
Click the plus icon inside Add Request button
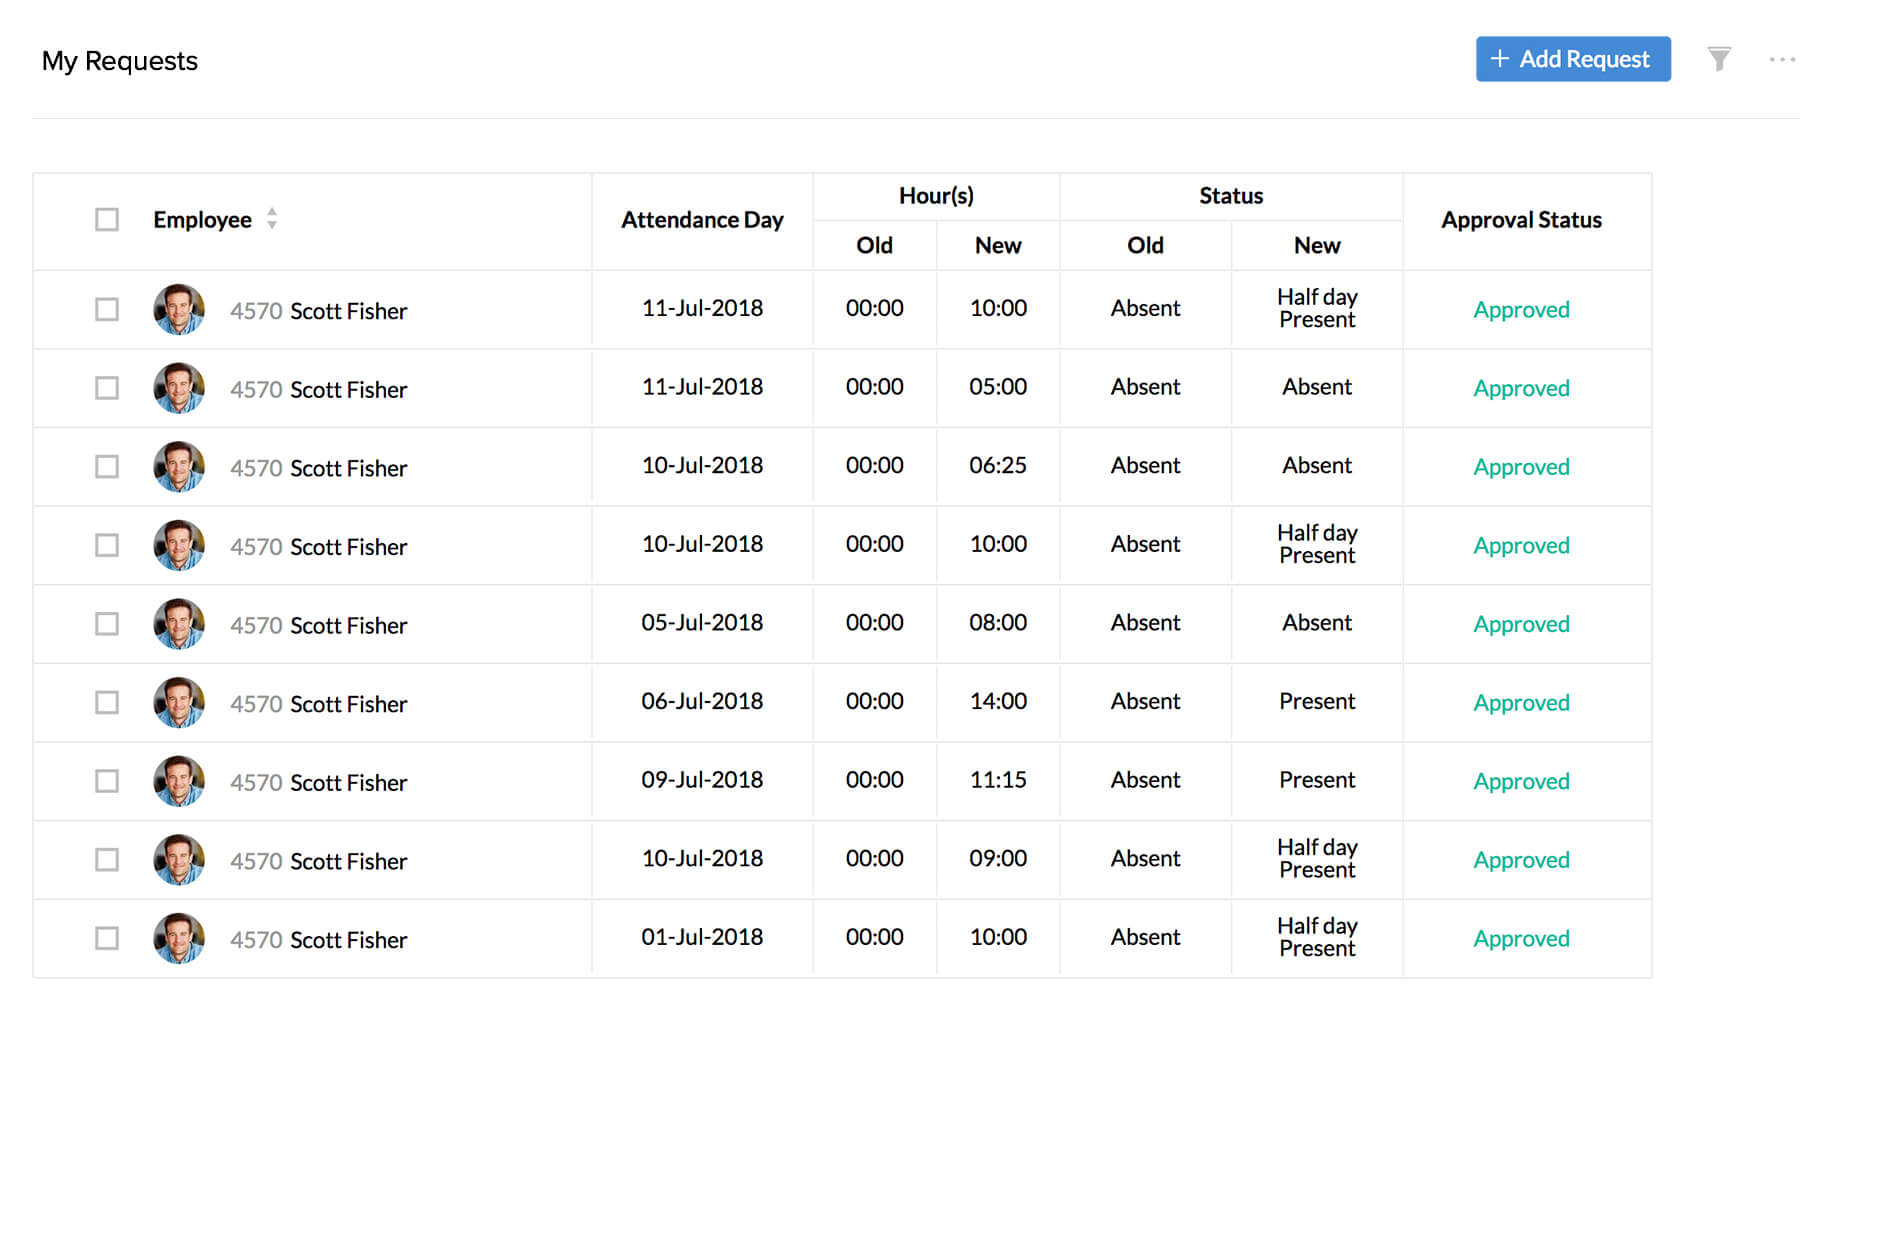(x=1500, y=59)
